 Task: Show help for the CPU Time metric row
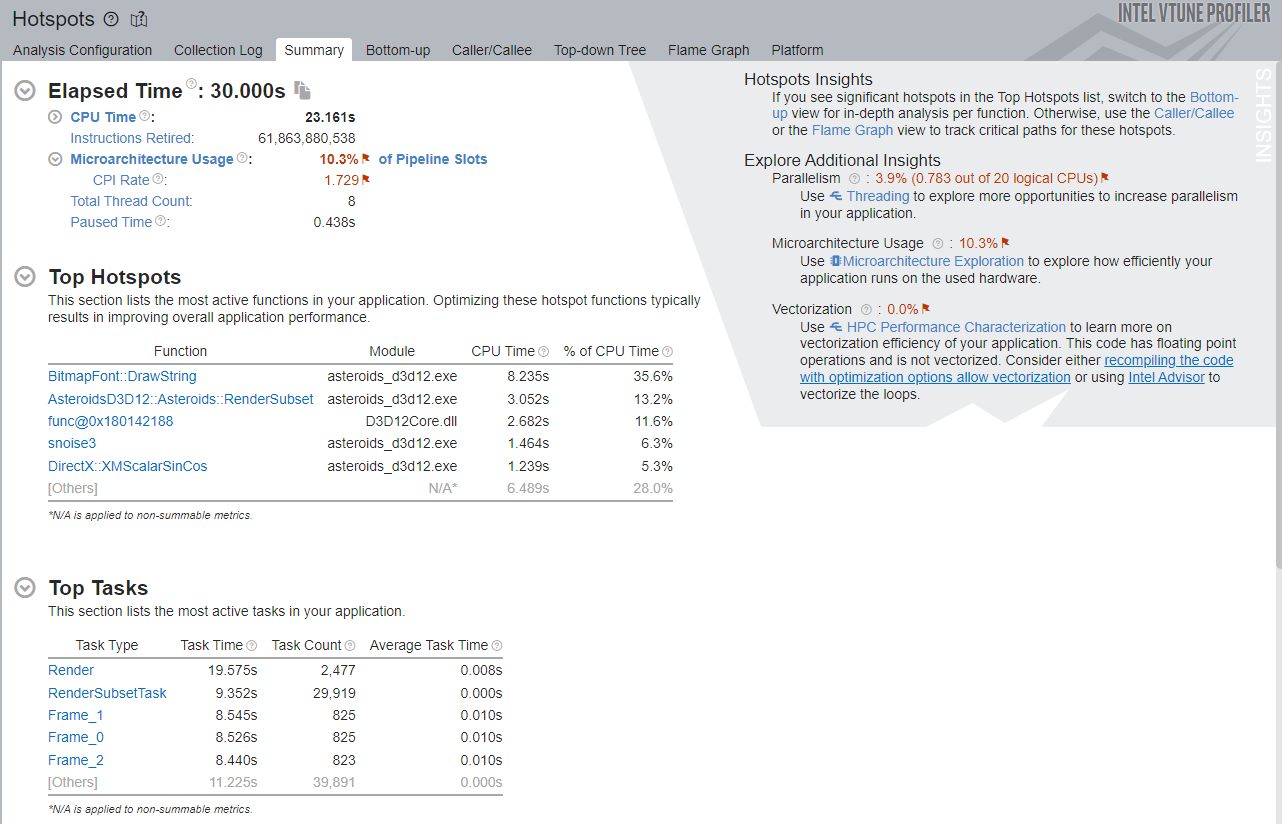[144, 116]
